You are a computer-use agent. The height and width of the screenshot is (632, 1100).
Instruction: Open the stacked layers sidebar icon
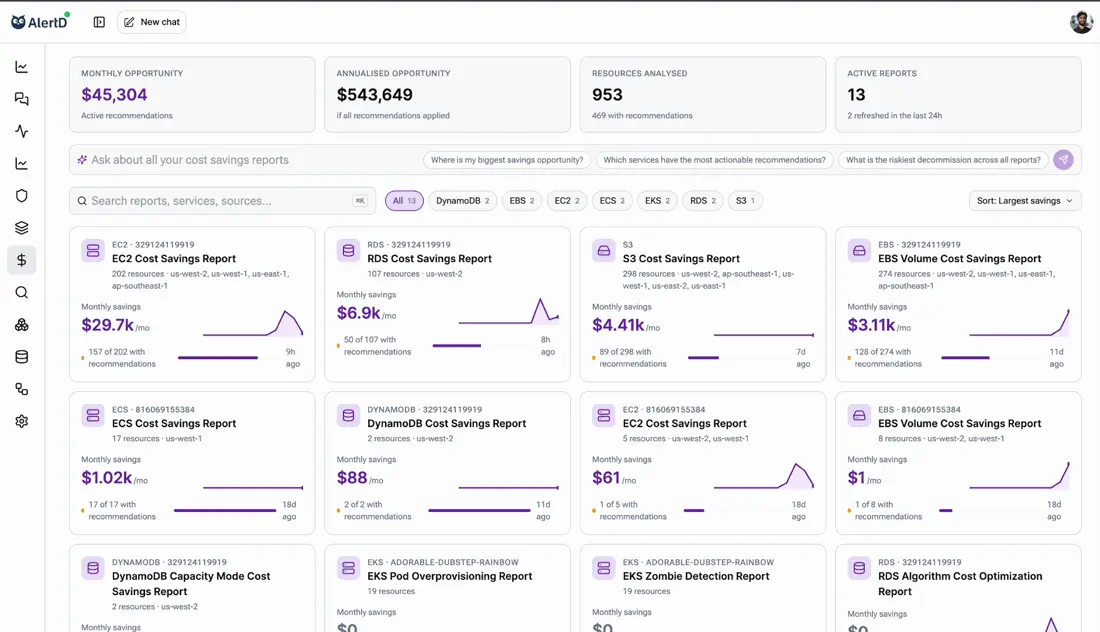(22, 228)
